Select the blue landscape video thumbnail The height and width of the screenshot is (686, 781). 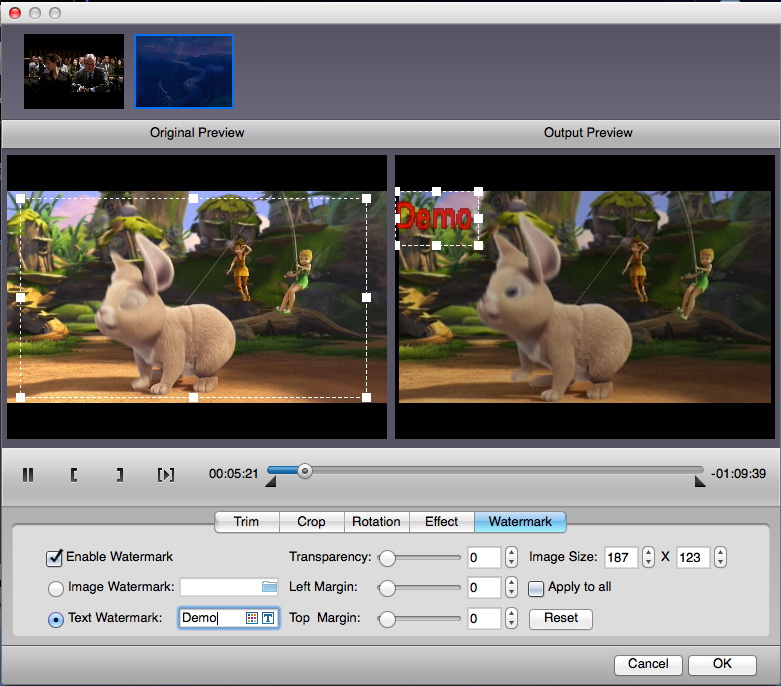point(184,71)
